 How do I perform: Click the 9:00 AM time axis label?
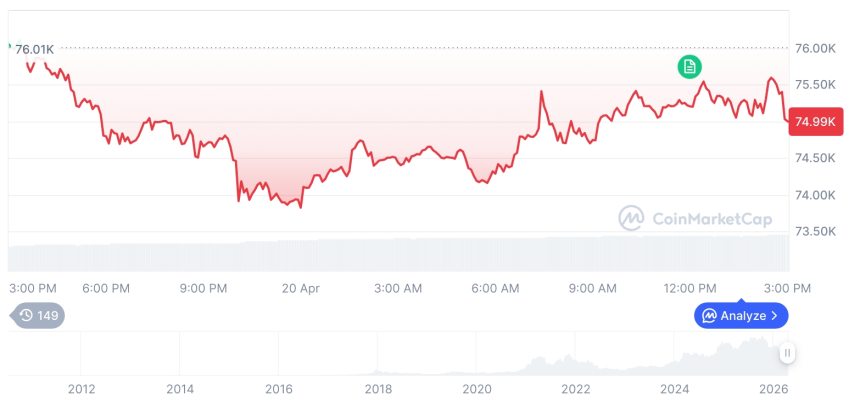[593, 288]
